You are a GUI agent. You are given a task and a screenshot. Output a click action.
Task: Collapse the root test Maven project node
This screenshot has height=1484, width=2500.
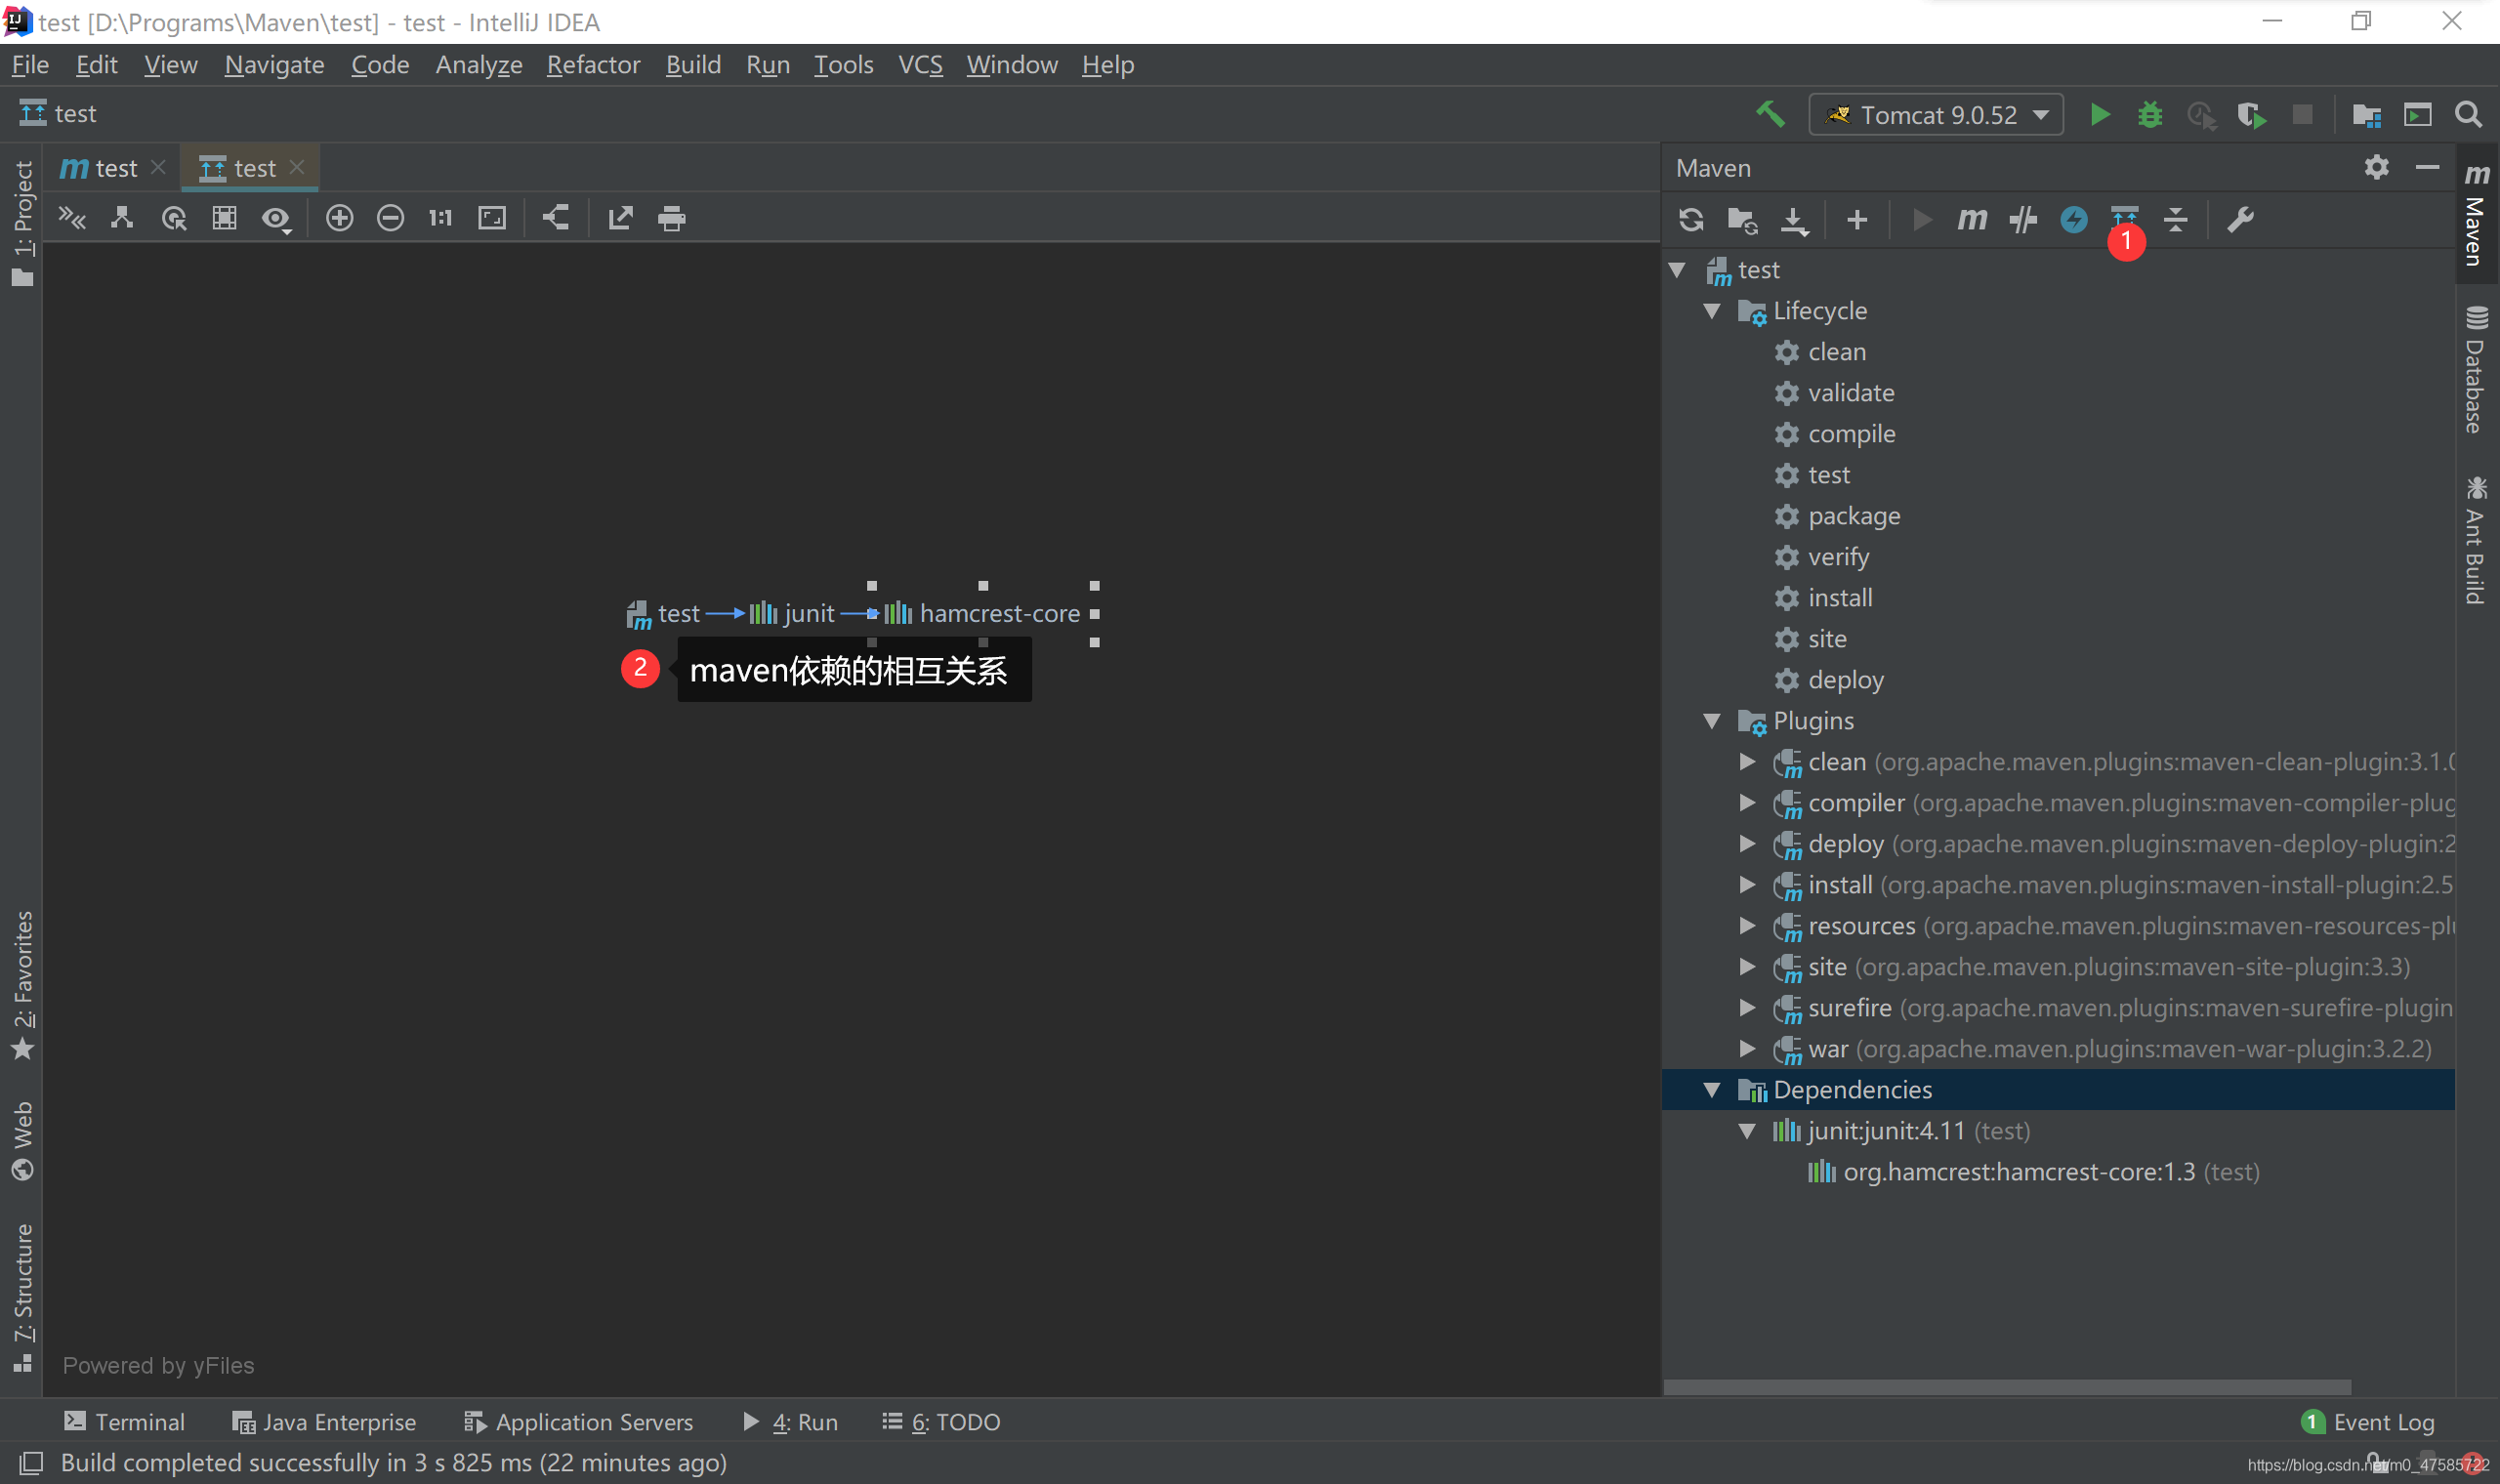tap(1678, 270)
